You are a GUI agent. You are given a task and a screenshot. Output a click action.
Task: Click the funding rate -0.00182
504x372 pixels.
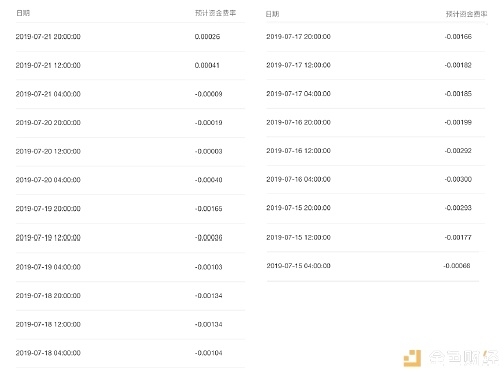coord(458,65)
